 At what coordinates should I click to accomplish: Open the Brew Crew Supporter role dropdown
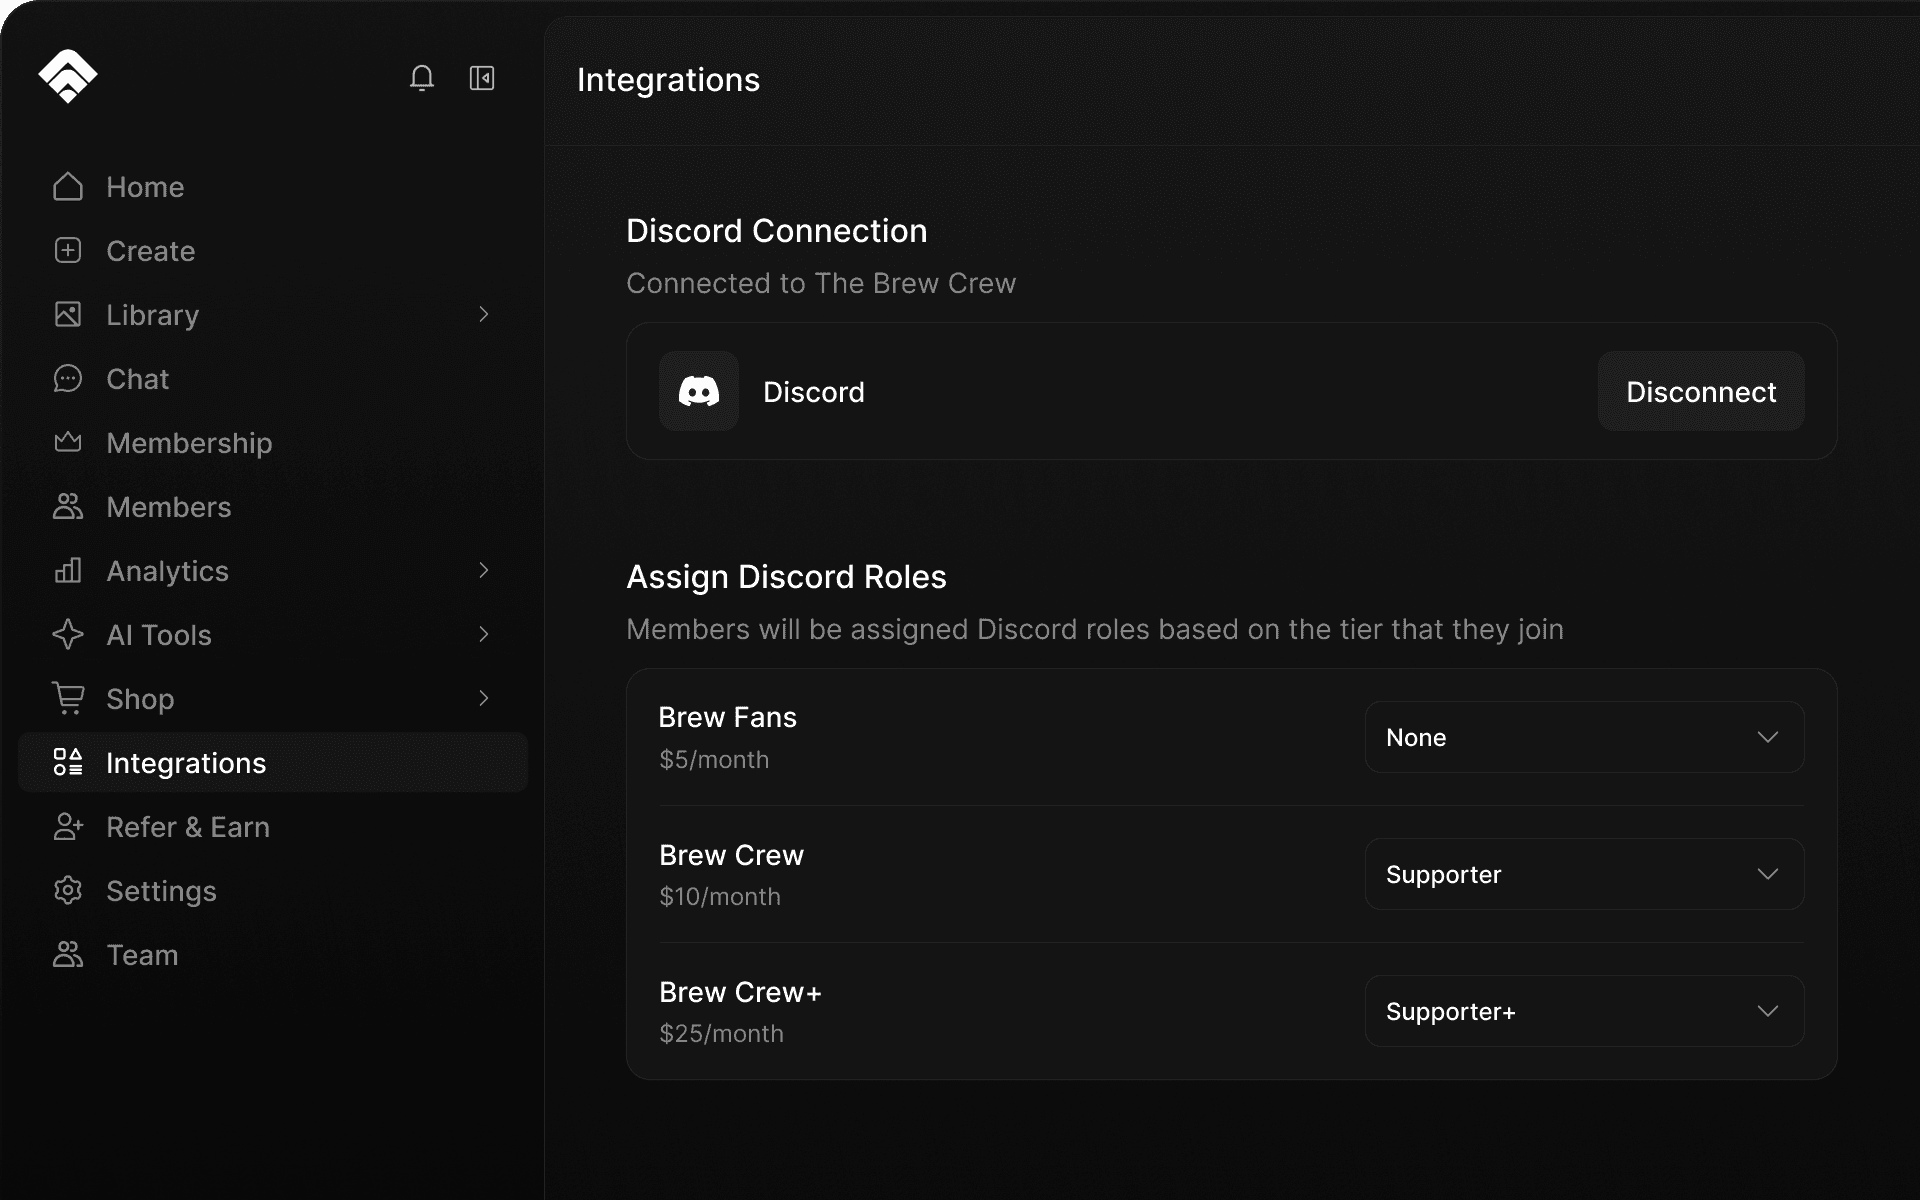tap(1584, 874)
